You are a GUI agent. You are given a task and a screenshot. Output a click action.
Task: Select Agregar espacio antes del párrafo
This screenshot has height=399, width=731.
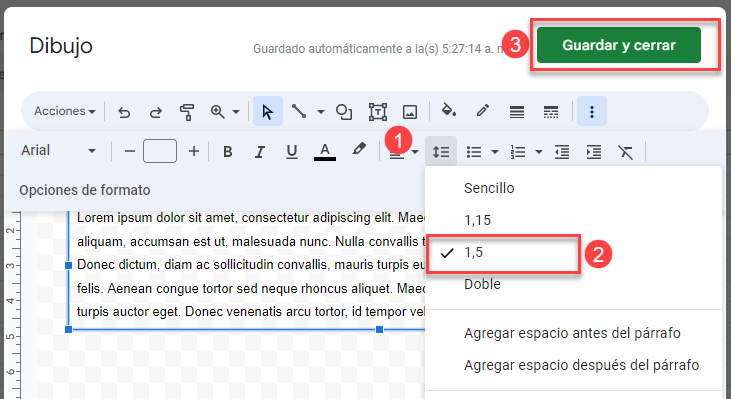(x=573, y=333)
